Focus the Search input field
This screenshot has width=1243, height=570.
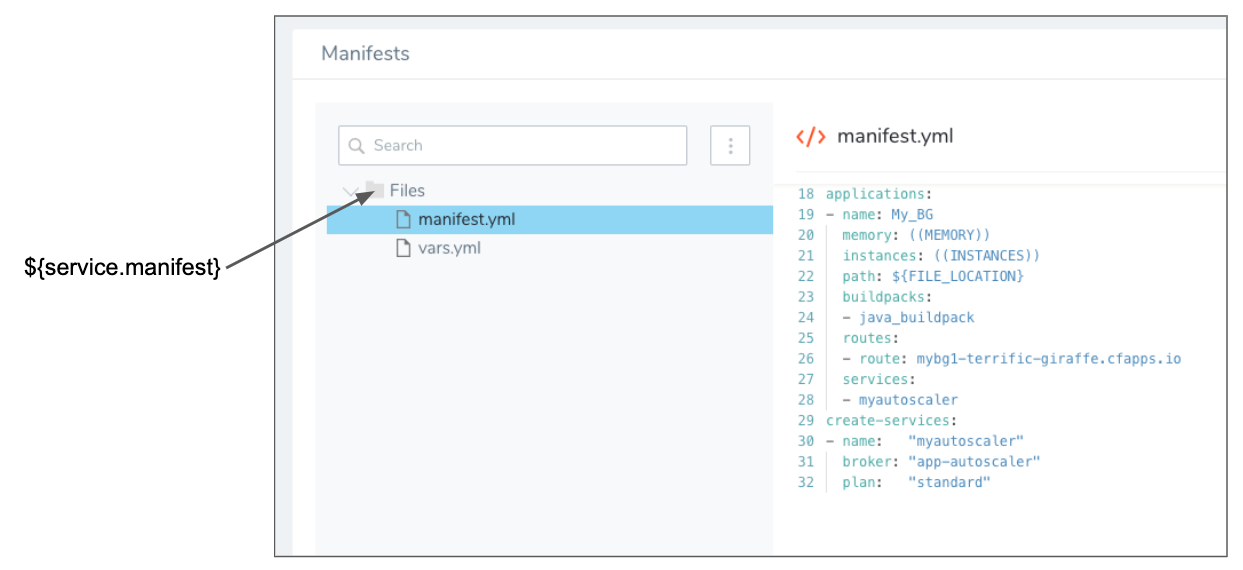point(513,146)
